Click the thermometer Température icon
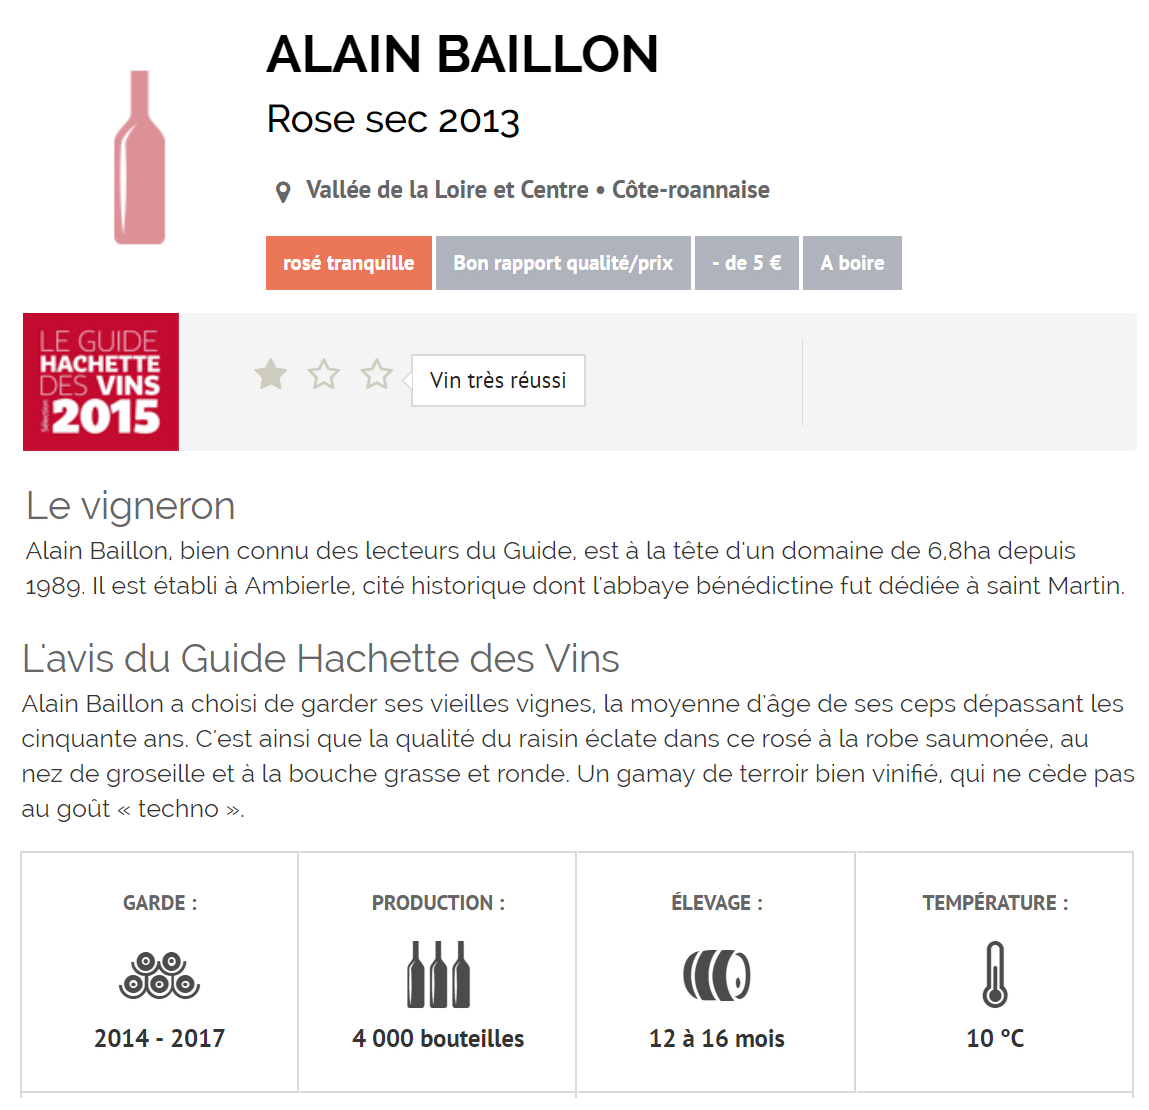This screenshot has width=1149, height=1110. coord(995,974)
